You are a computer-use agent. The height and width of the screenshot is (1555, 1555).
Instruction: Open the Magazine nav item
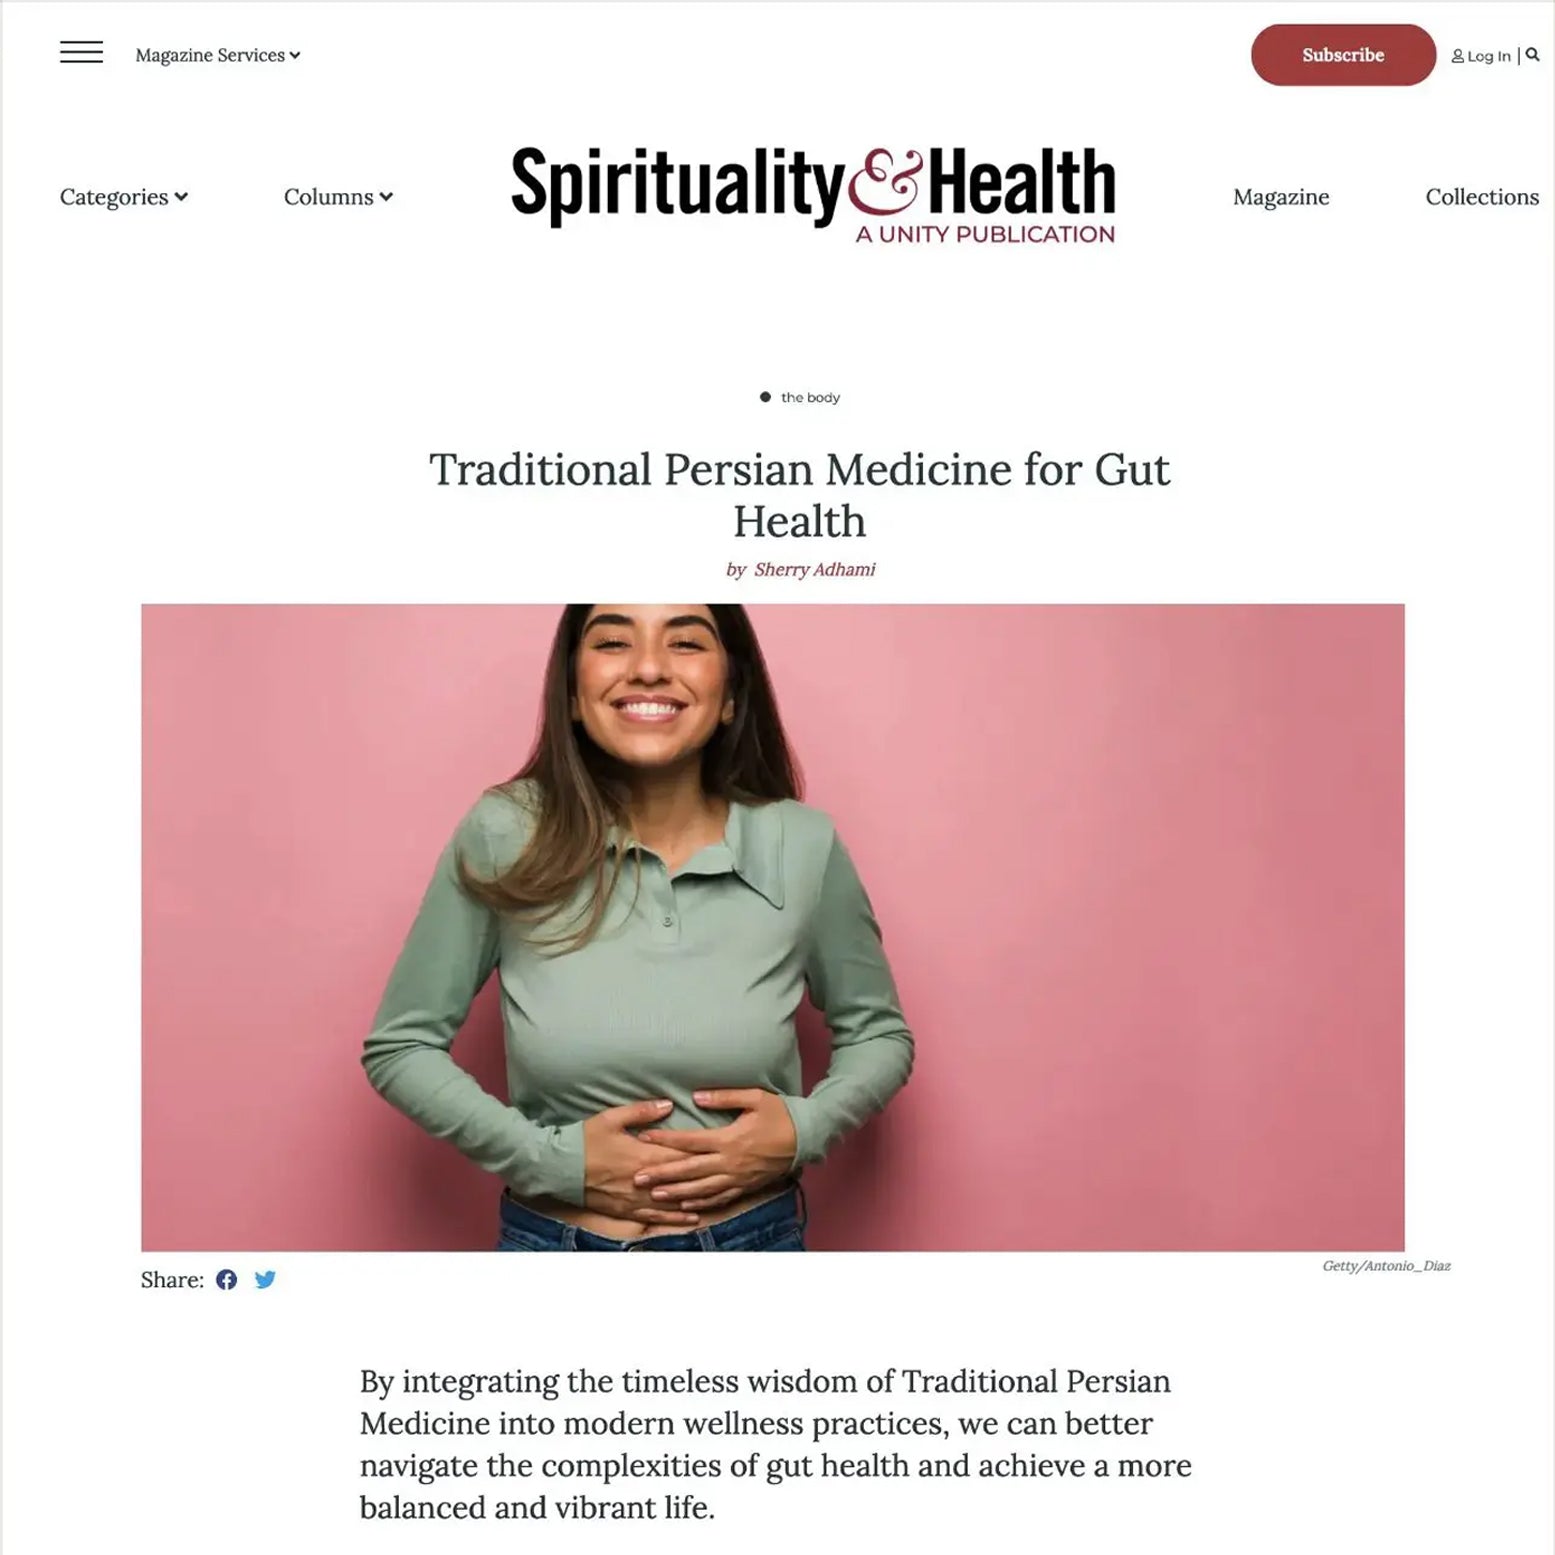click(1281, 197)
